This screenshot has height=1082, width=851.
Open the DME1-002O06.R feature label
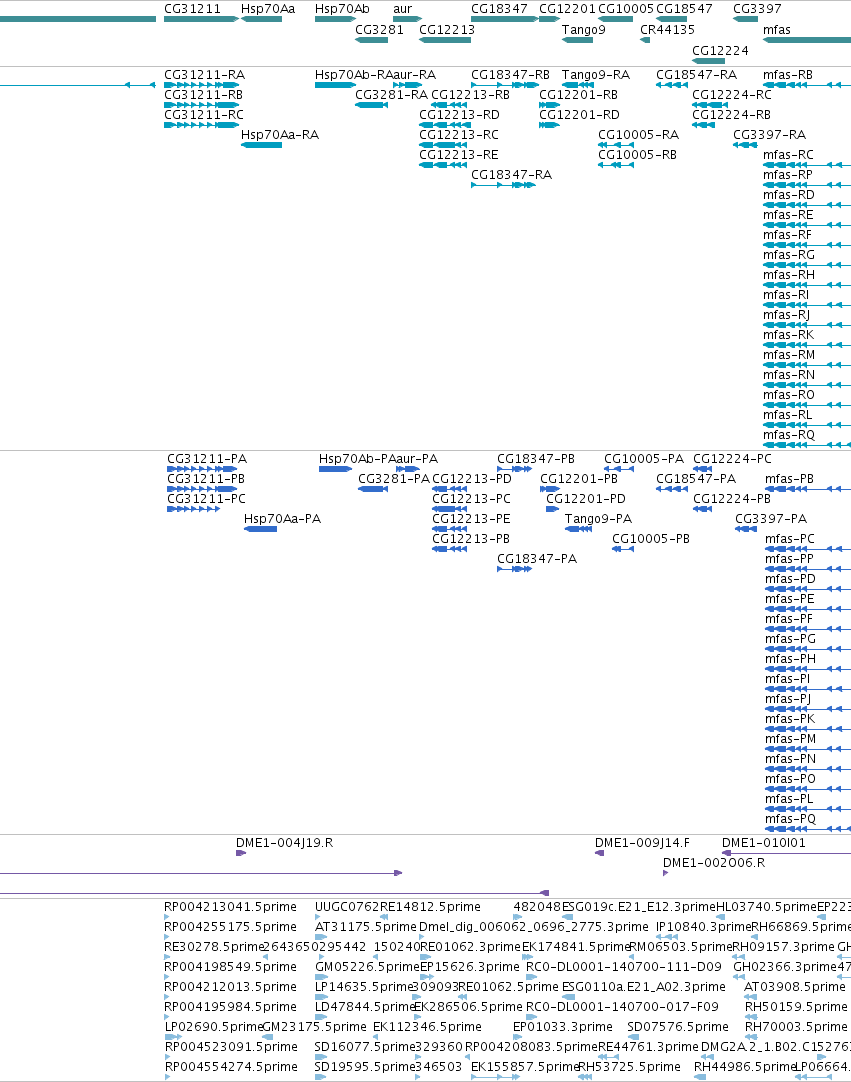714,863
